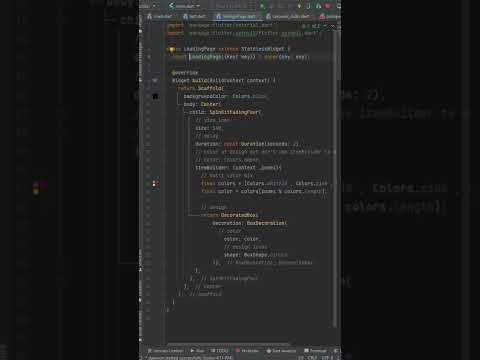The image size is (480, 360).
Task: Click the "body: Center(" code line
Action: tap(202, 104)
